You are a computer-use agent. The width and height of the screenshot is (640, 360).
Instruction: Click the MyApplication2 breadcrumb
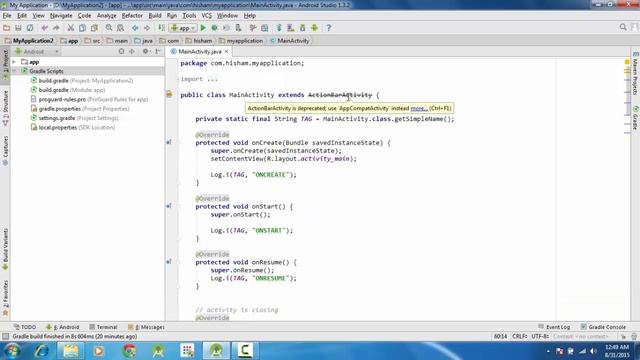29,41
